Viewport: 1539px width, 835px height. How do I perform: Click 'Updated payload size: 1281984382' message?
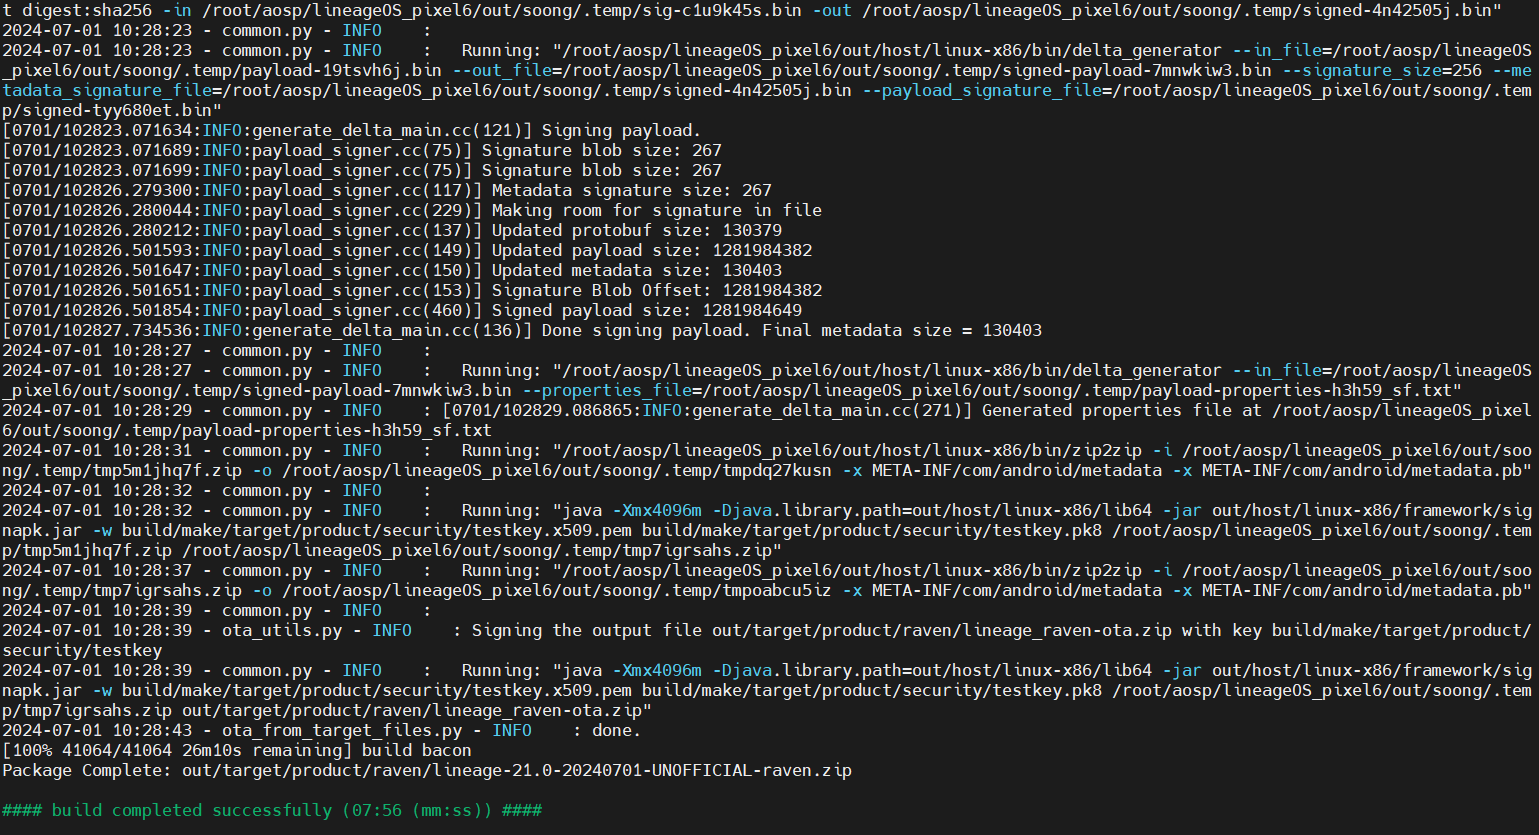pyautogui.click(x=652, y=250)
